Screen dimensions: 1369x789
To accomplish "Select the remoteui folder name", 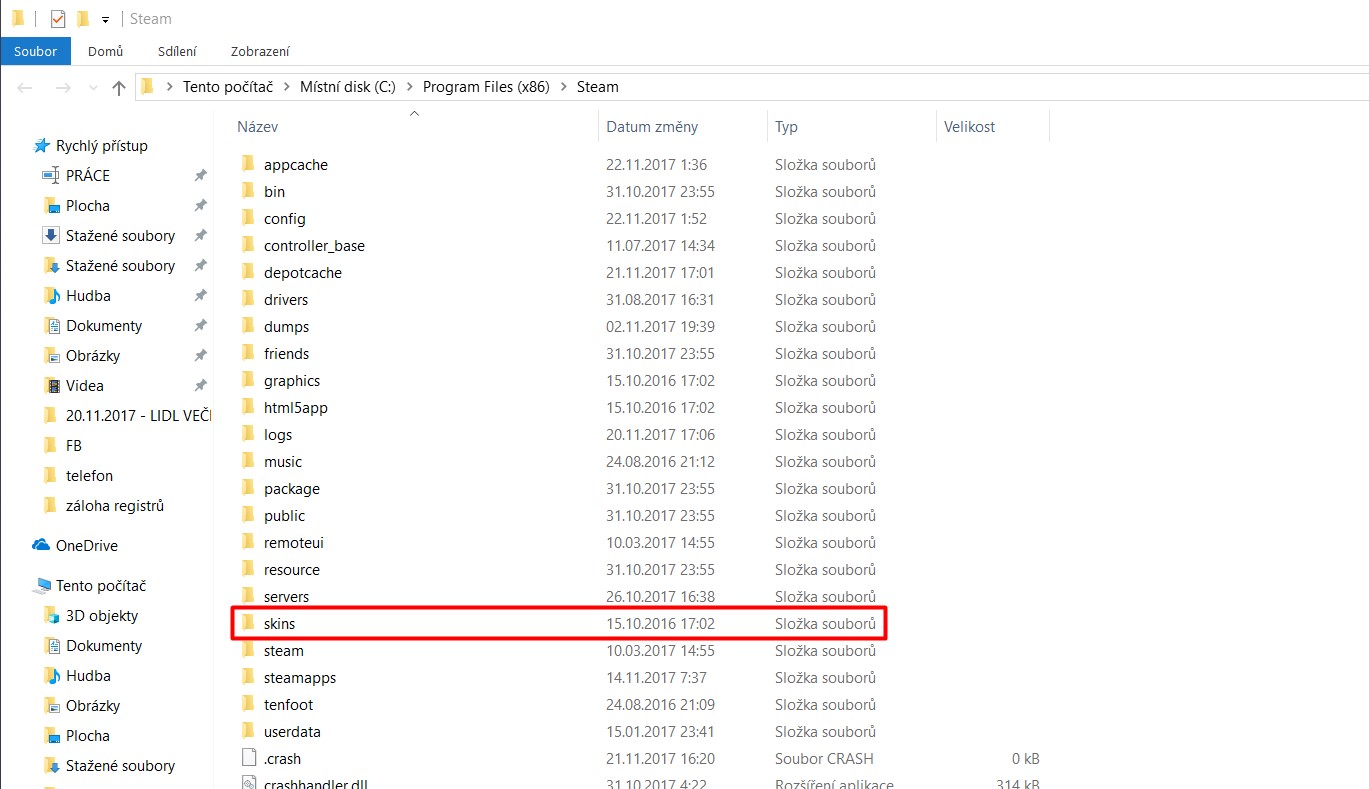I will pyautogui.click(x=294, y=543).
